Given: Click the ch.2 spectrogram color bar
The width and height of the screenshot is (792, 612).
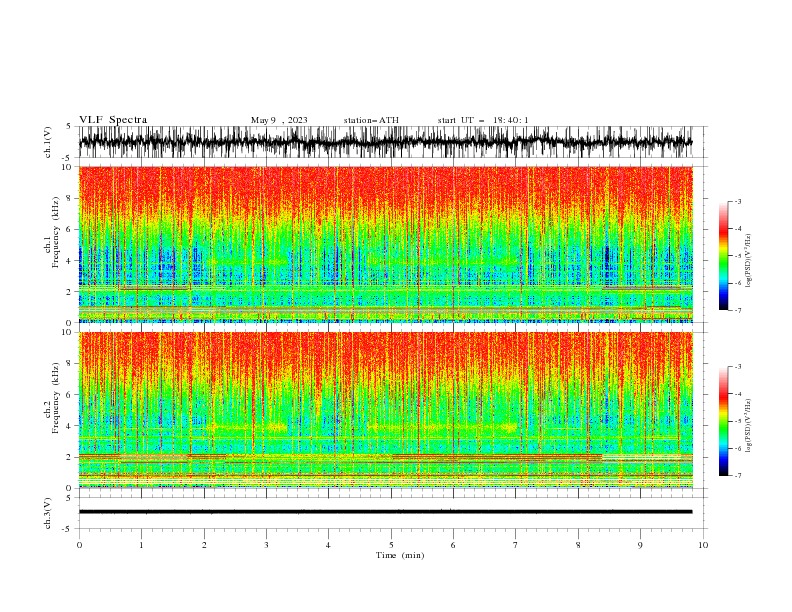Looking at the screenshot, I should [x=724, y=421].
